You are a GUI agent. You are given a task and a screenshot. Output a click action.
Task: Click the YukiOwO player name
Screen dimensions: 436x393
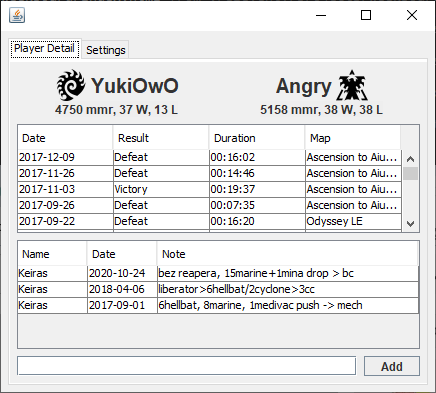click(x=135, y=86)
